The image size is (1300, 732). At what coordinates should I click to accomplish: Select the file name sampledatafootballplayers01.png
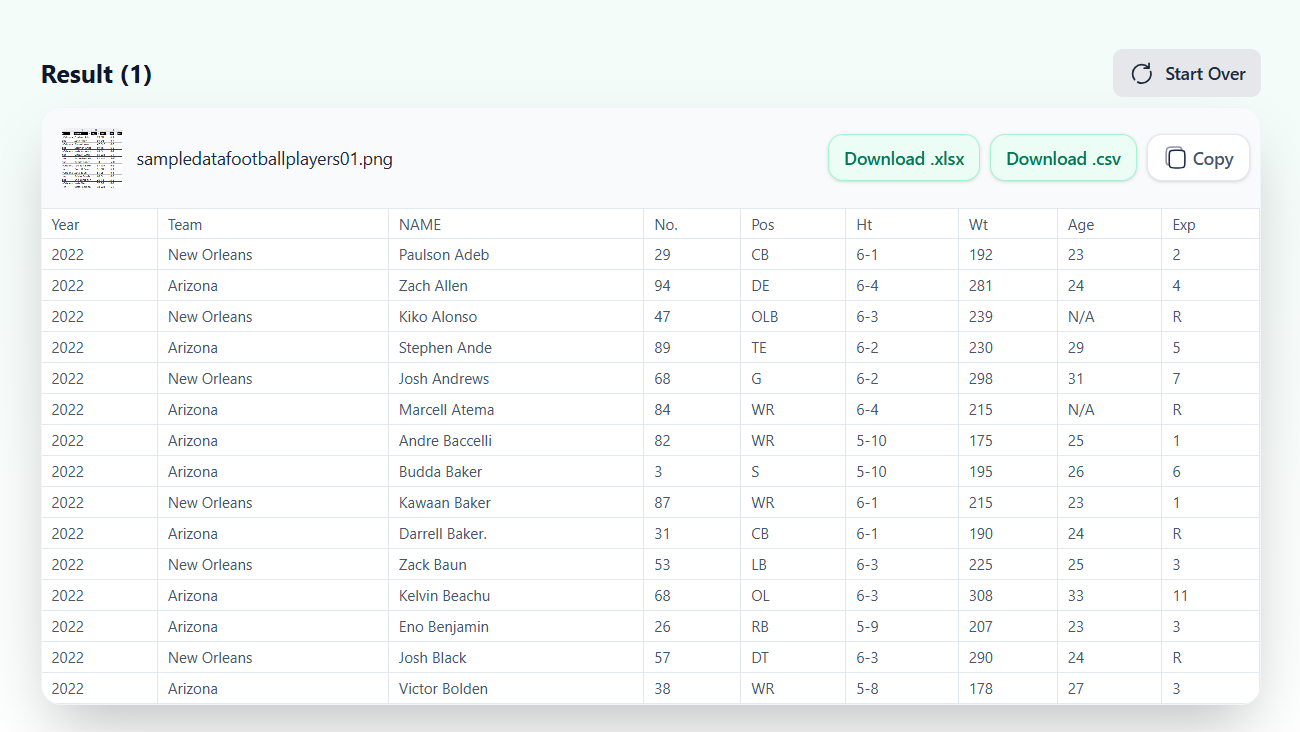pos(264,159)
